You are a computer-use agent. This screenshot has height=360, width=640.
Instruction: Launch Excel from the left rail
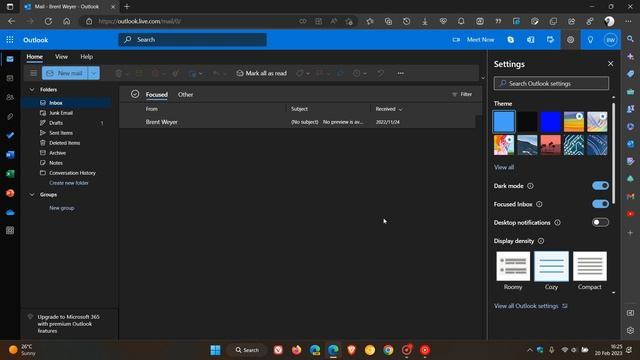pos(10,174)
